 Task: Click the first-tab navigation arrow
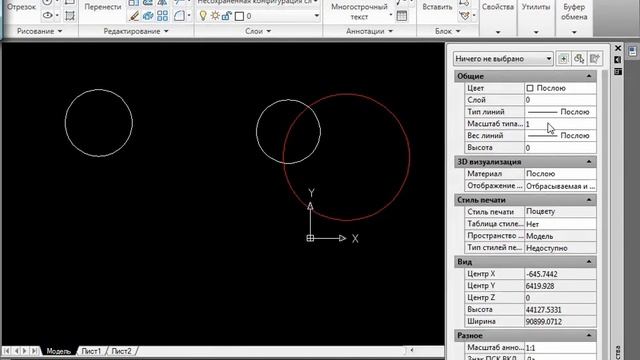pyautogui.click(x=7, y=351)
